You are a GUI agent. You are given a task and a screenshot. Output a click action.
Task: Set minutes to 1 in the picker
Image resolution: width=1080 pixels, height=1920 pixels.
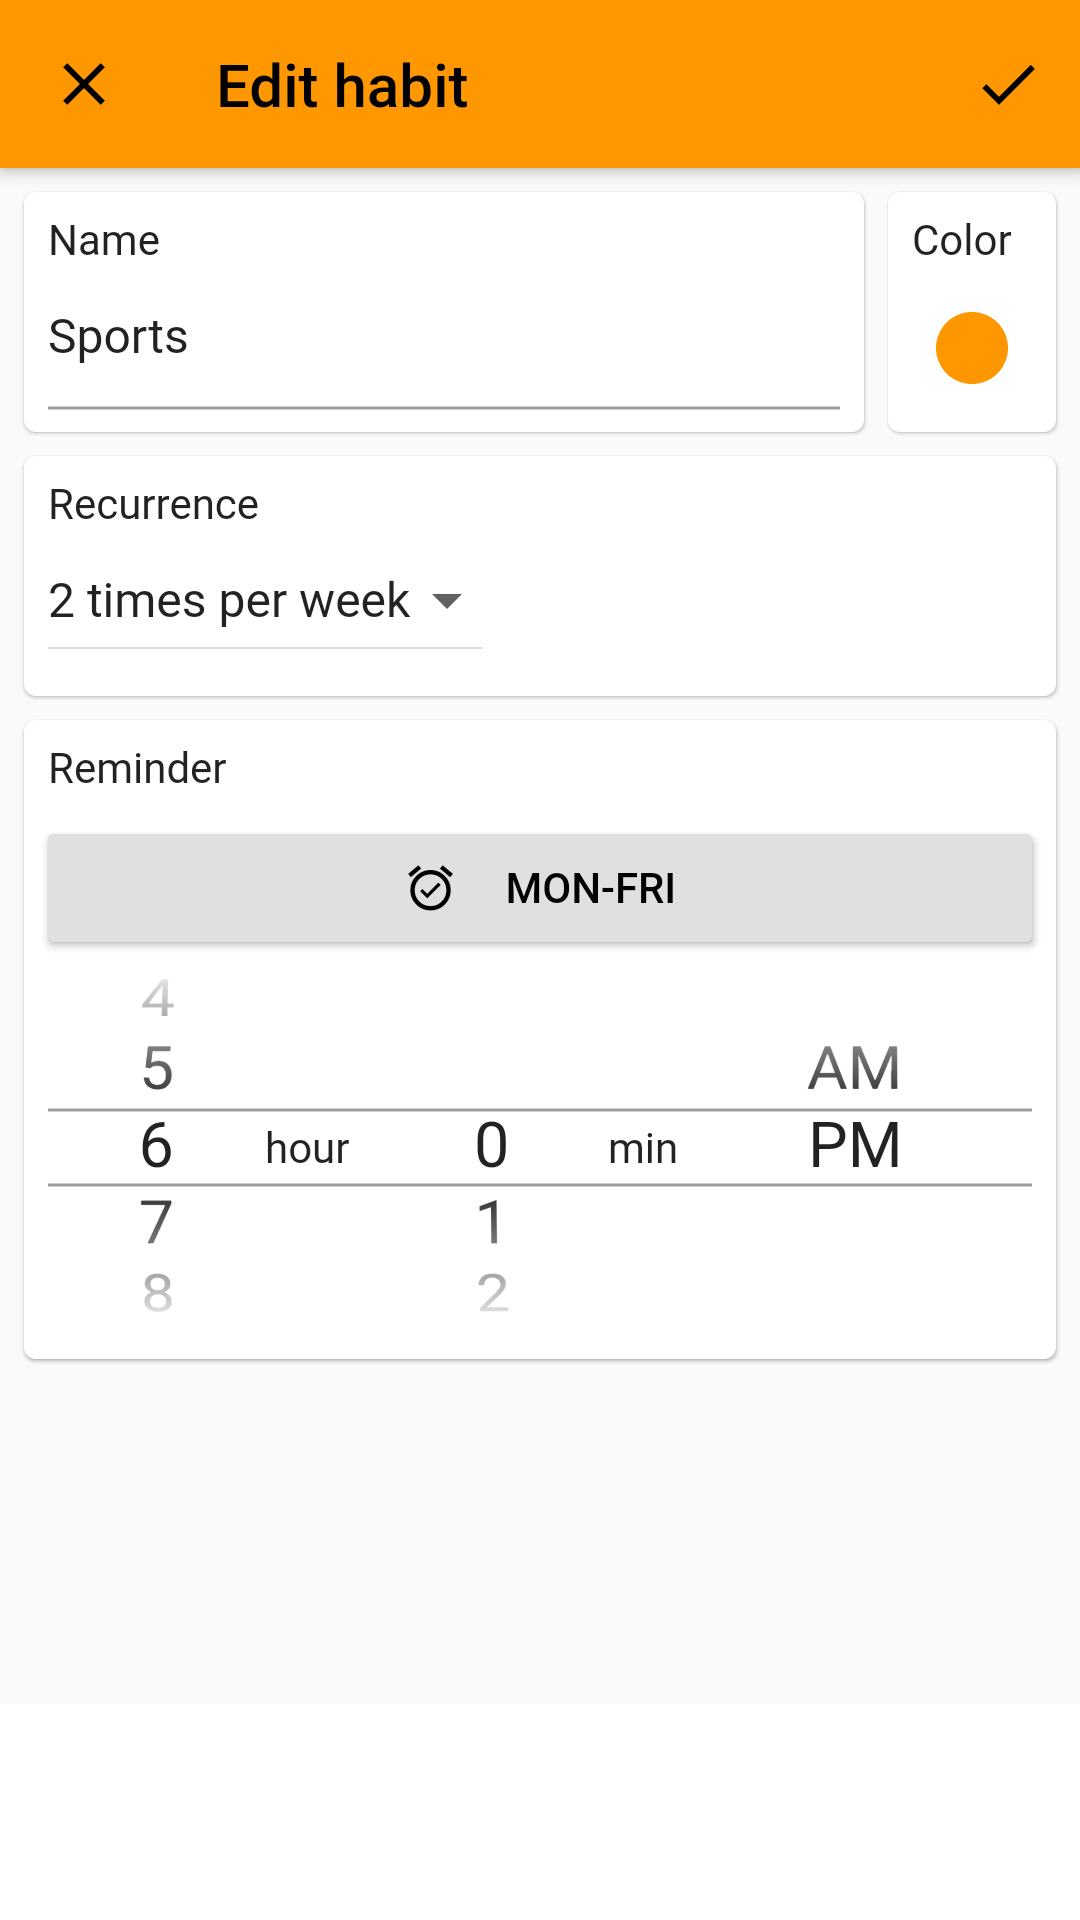[x=491, y=1222]
